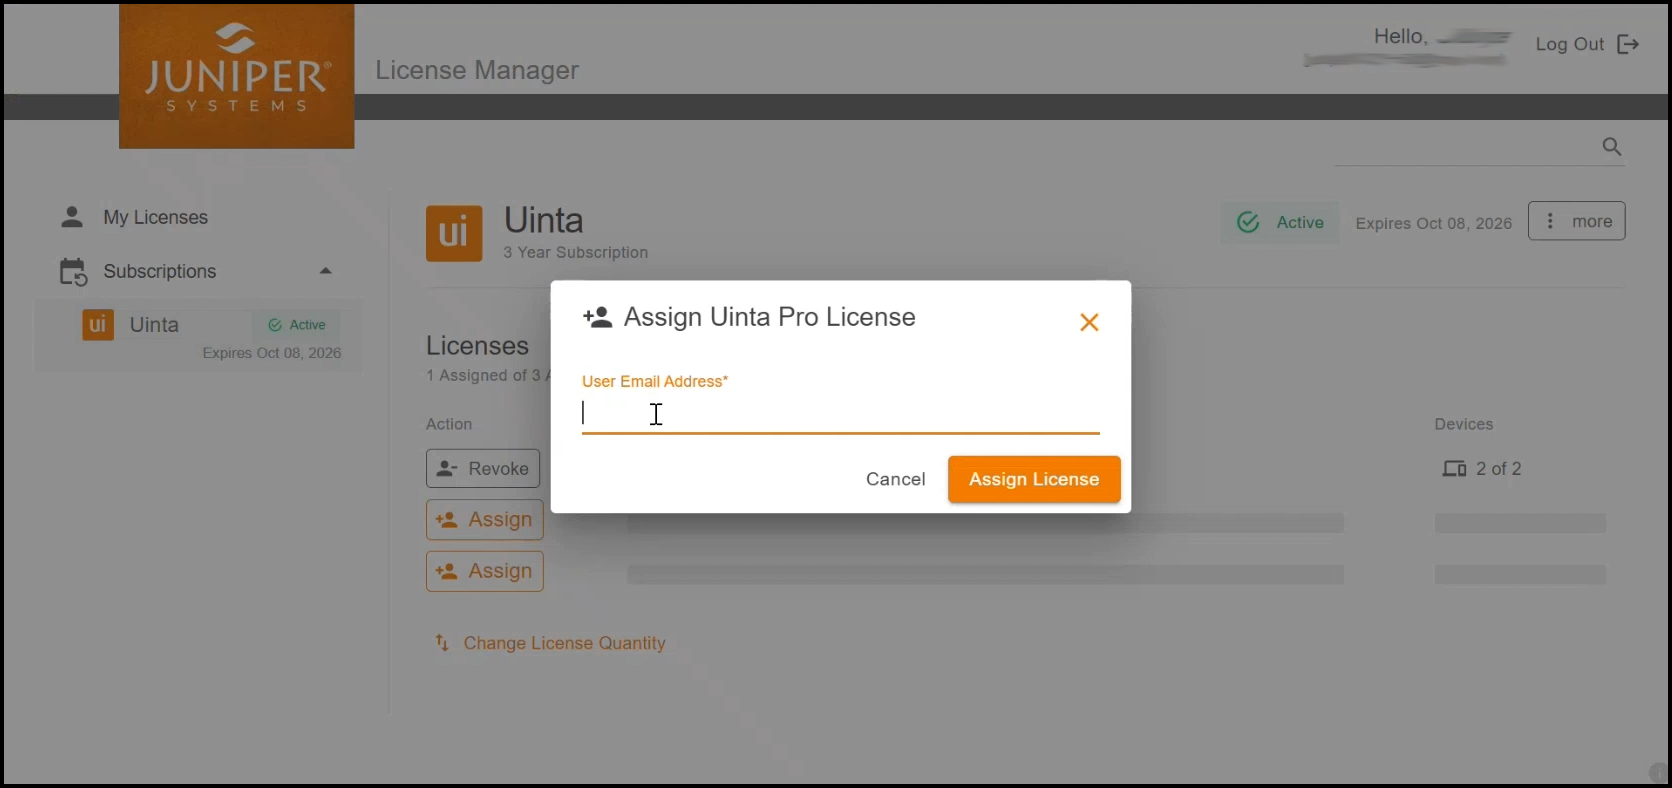This screenshot has height=788, width=1672.
Task: Click the User Email Address field
Action: 840,414
